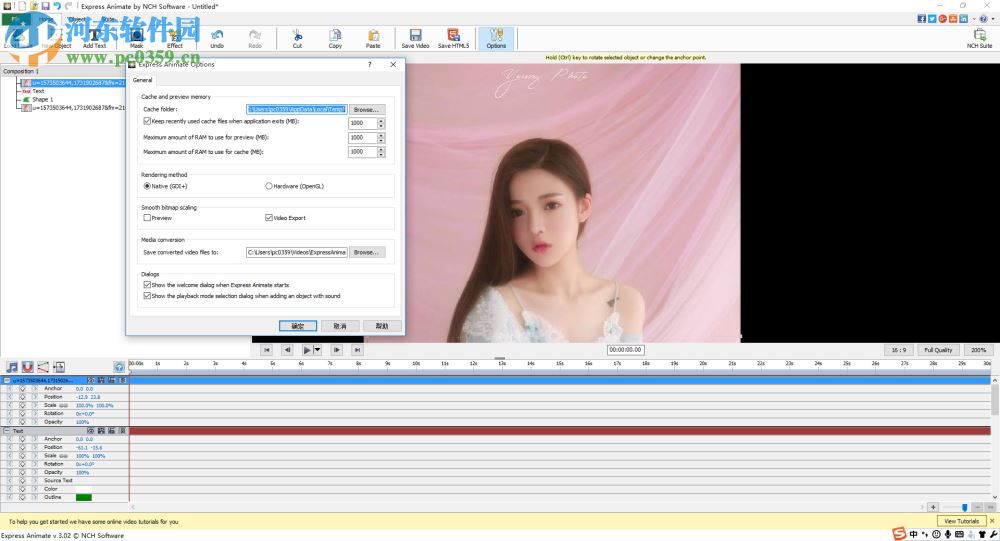The height and width of the screenshot is (541, 1000).
Task: Click the timeline zoom slider handle
Action: point(964,507)
